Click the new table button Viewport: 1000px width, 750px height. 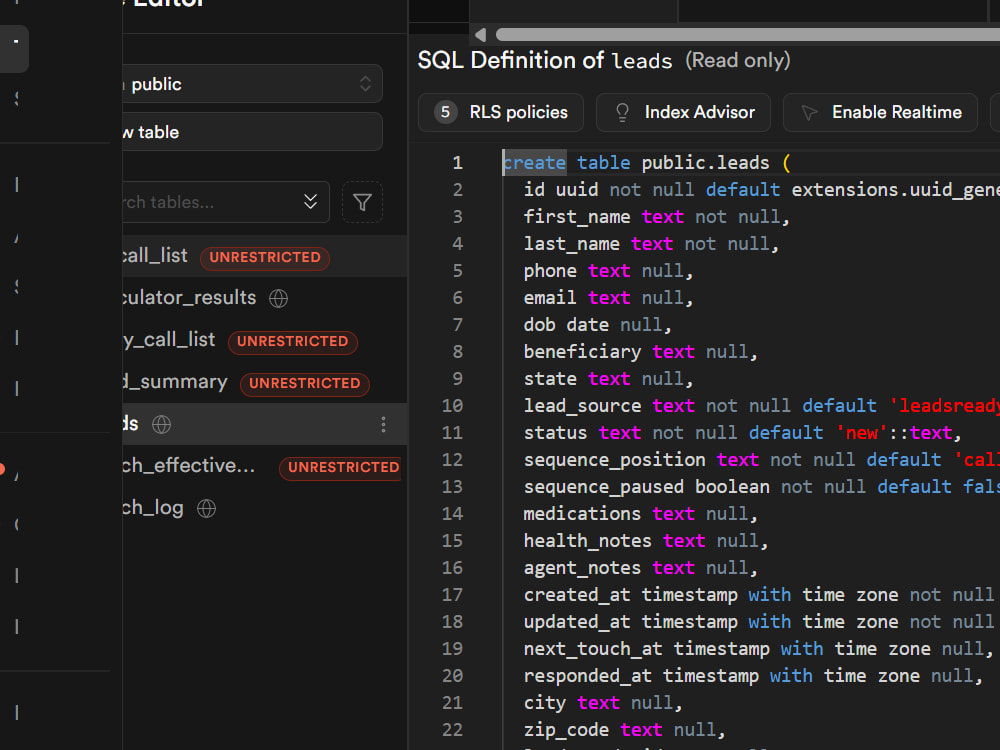253,132
